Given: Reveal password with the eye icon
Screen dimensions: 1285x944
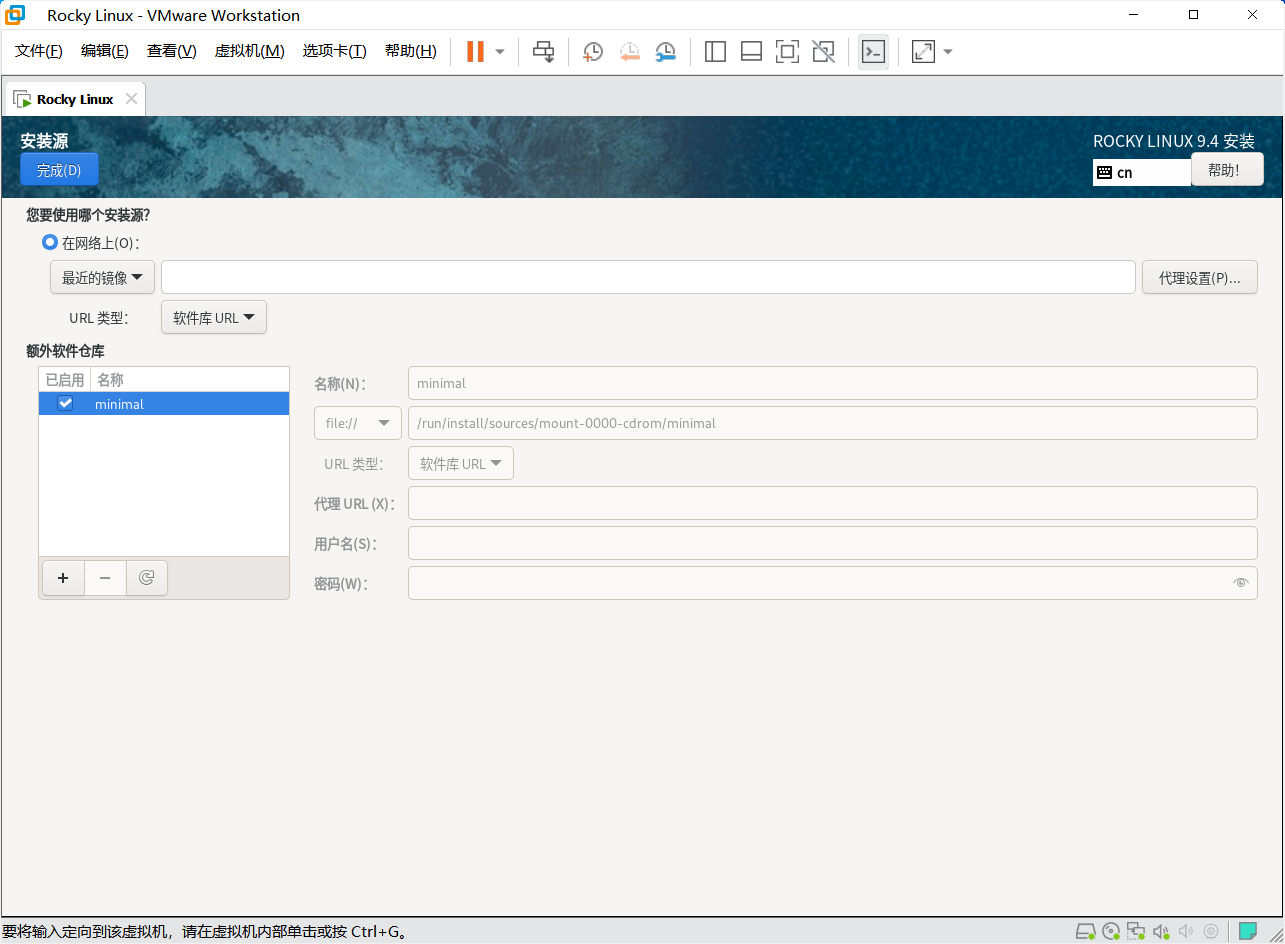Looking at the screenshot, I should 1241,583.
